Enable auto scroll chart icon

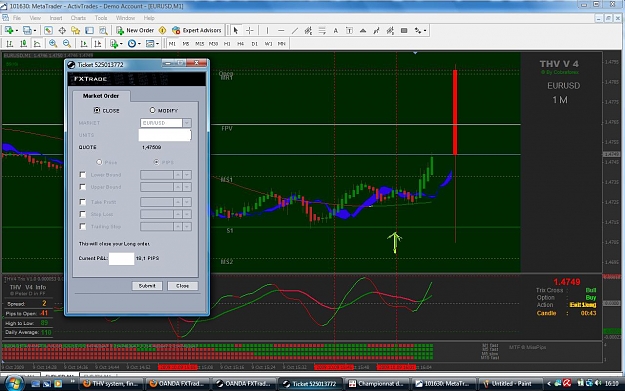84,43
